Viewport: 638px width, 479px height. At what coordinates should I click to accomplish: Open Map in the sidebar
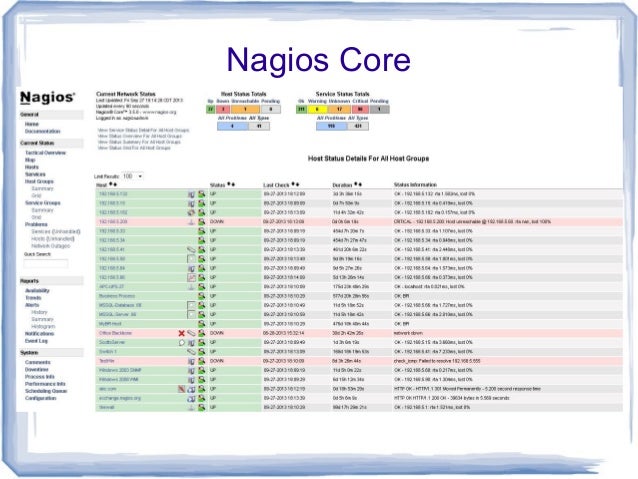tap(30, 160)
